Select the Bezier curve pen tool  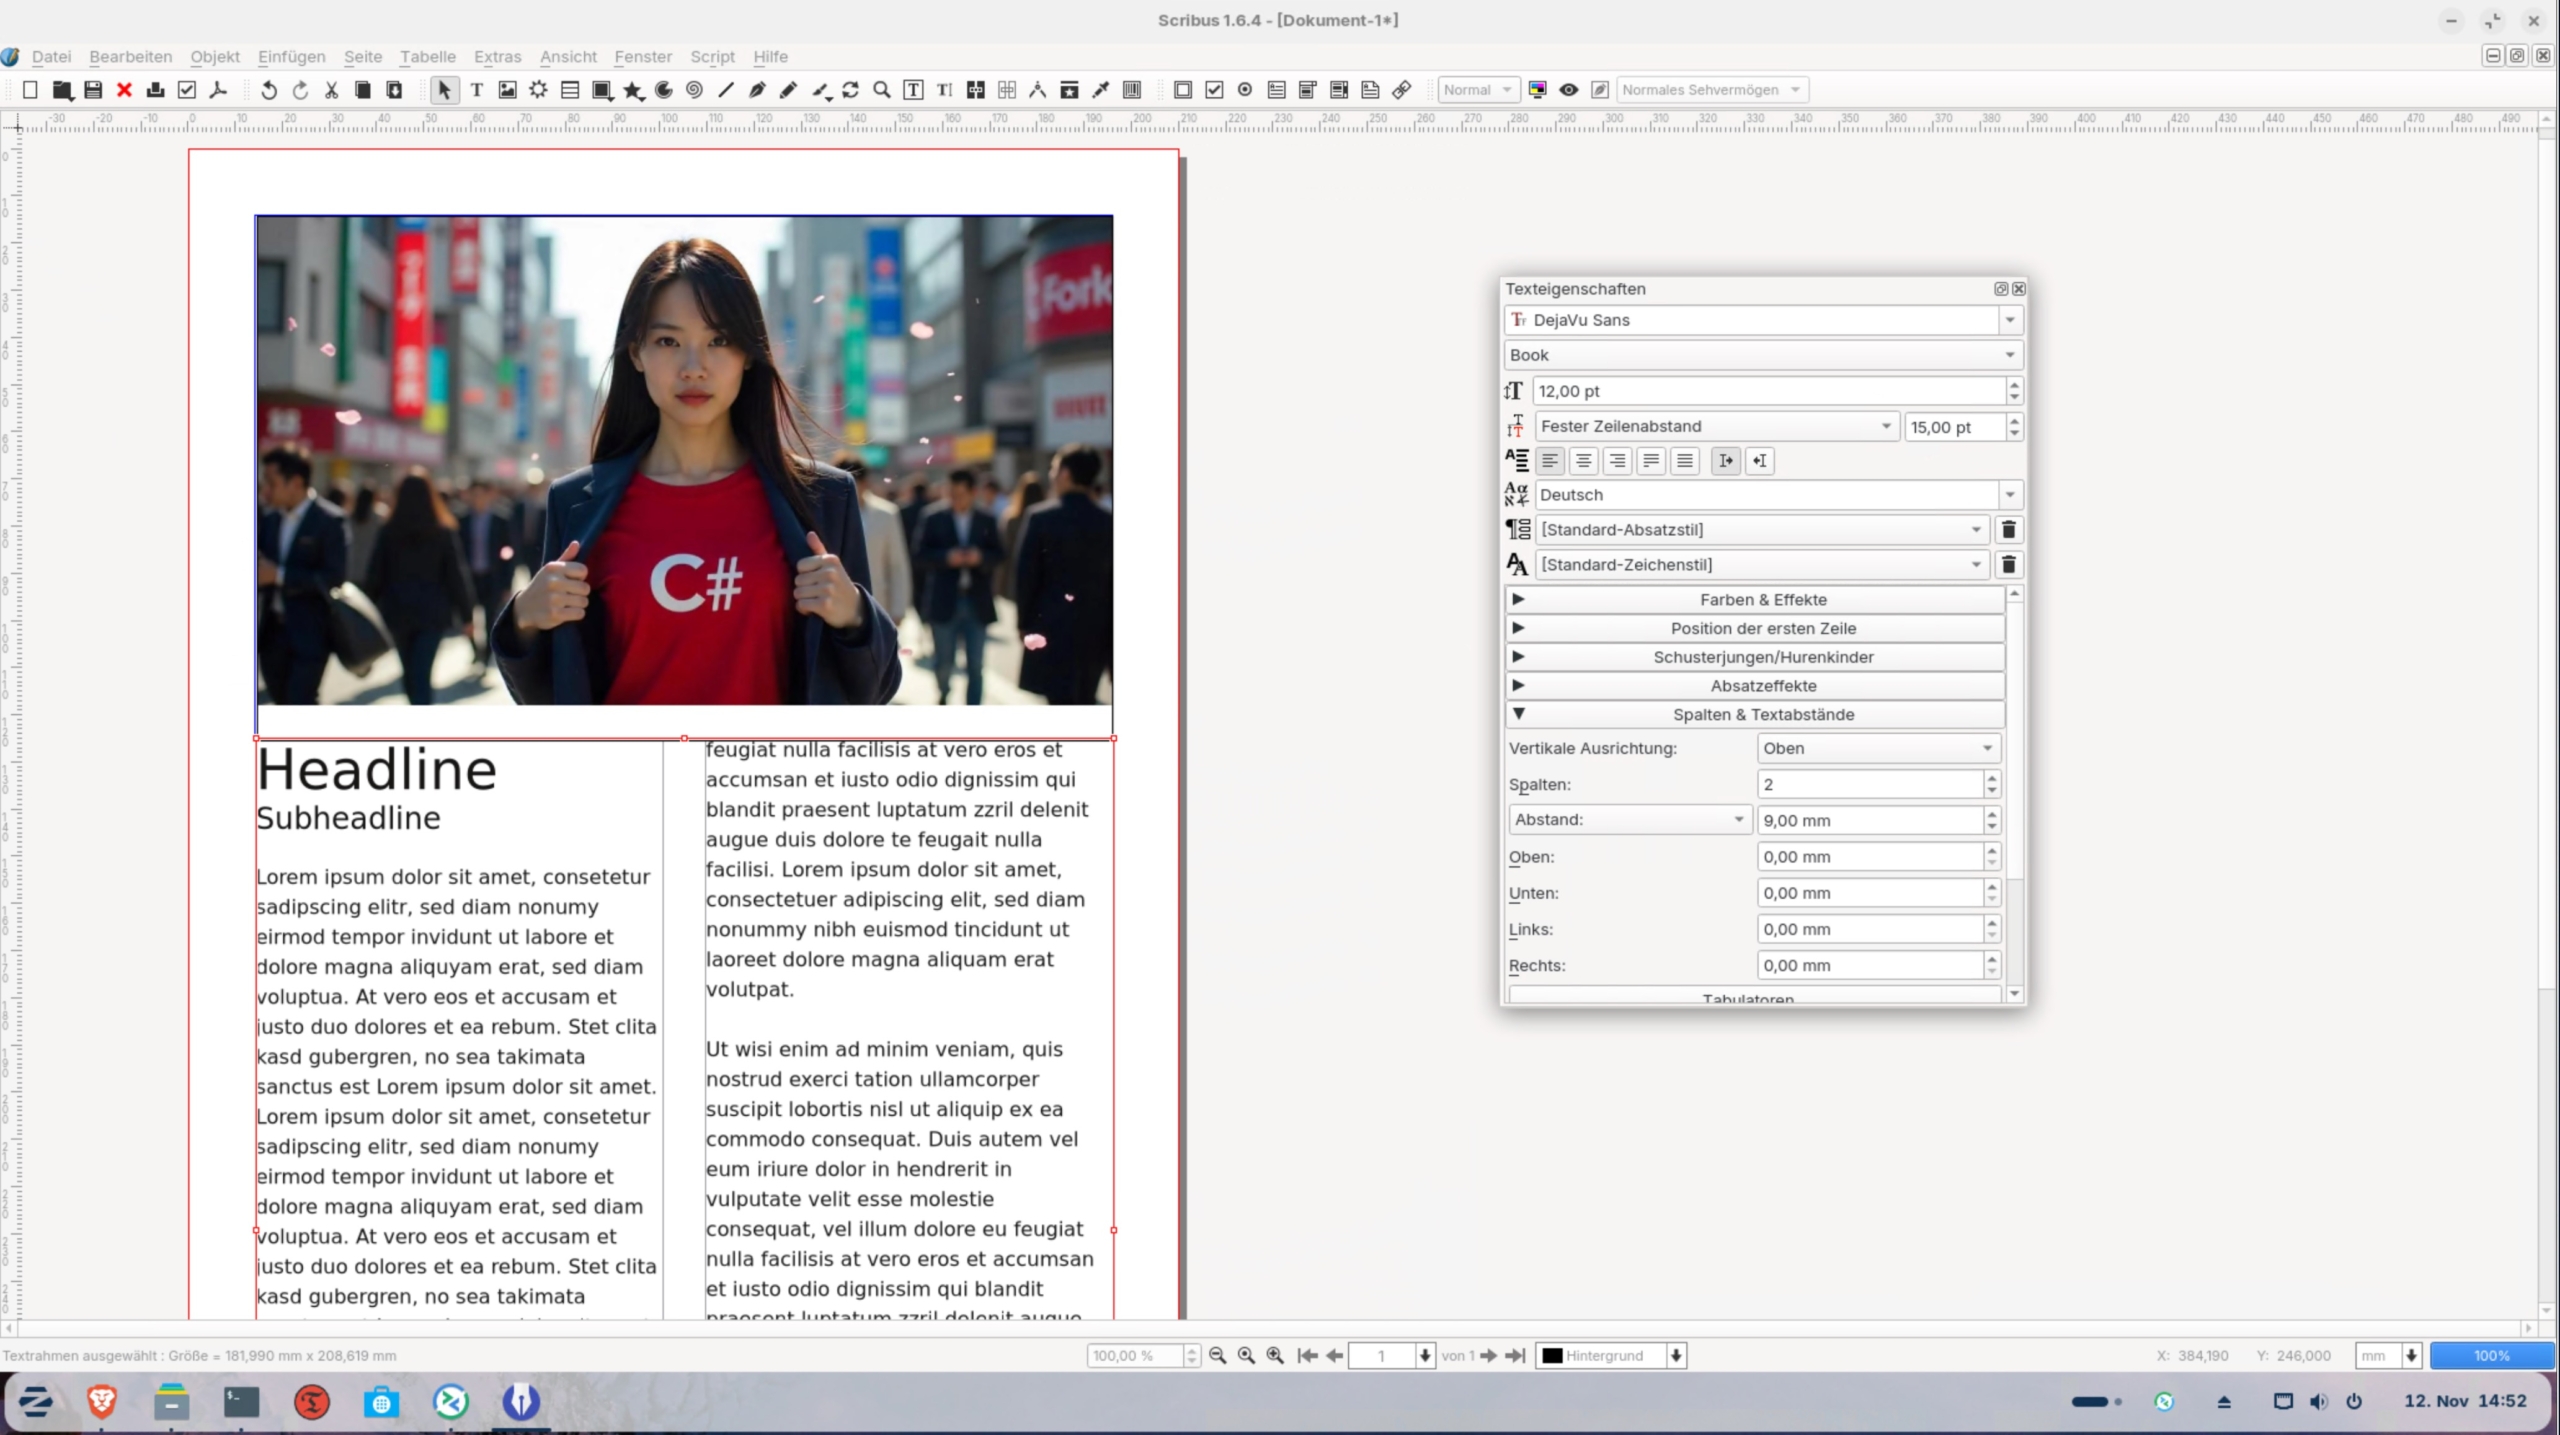(x=757, y=90)
